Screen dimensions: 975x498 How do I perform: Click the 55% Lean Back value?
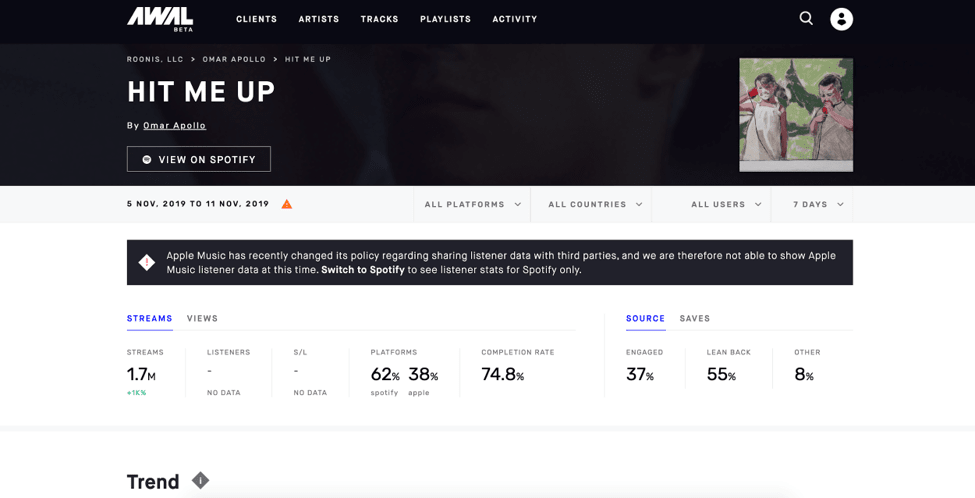point(721,374)
